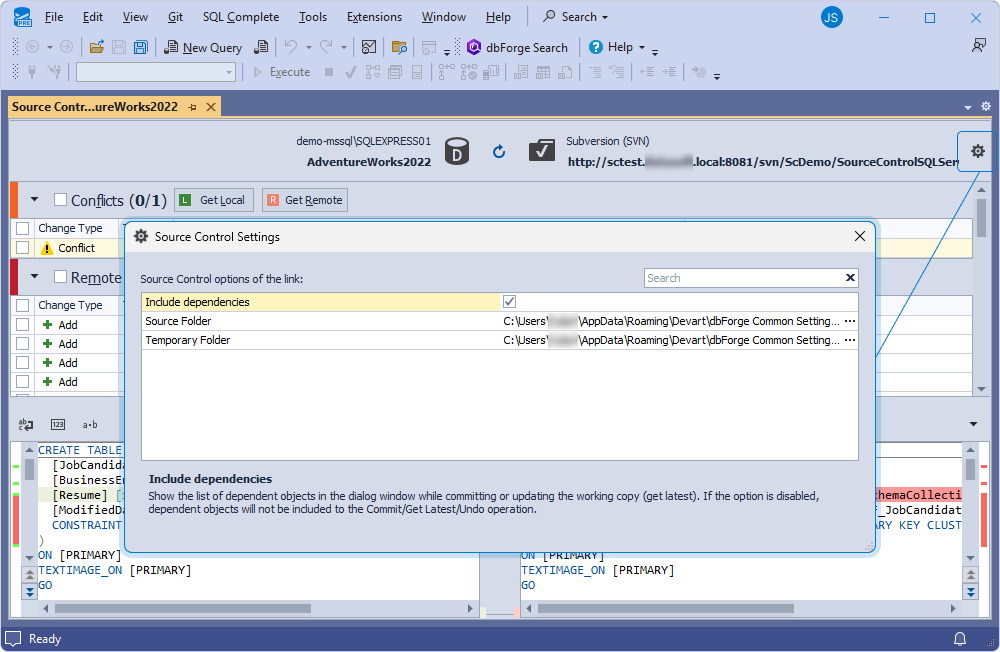Browse Temporary Folder path ellipsis button
This screenshot has width=1000, height=652.
pos(849,340)
